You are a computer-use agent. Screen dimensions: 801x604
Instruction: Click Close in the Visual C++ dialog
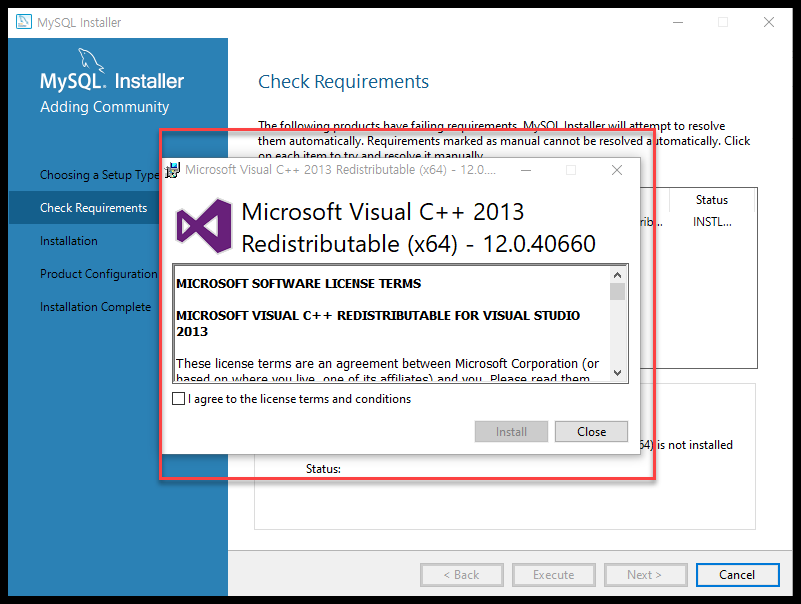591,432
